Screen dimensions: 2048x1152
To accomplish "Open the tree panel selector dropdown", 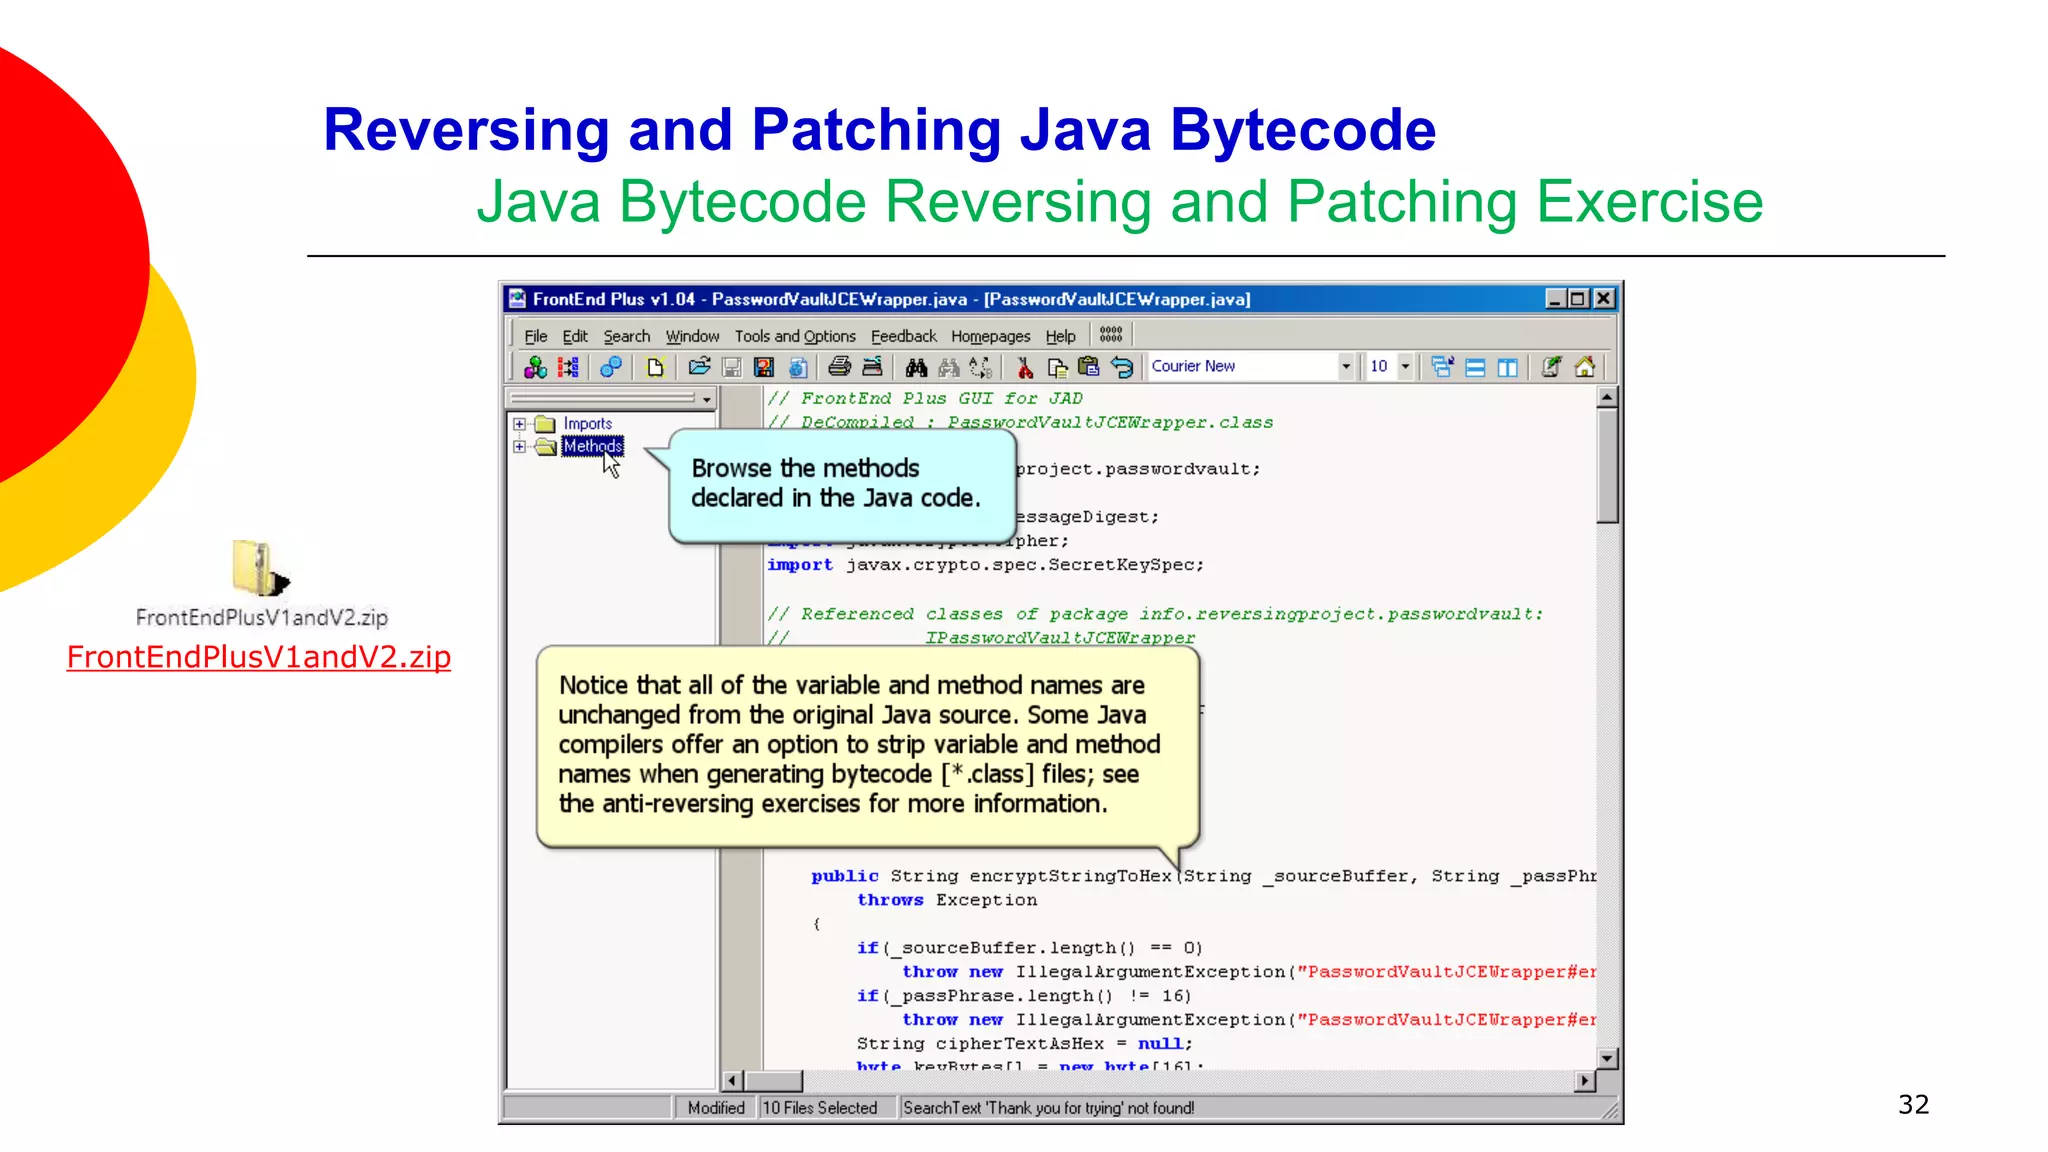I will tap(706, 399).
